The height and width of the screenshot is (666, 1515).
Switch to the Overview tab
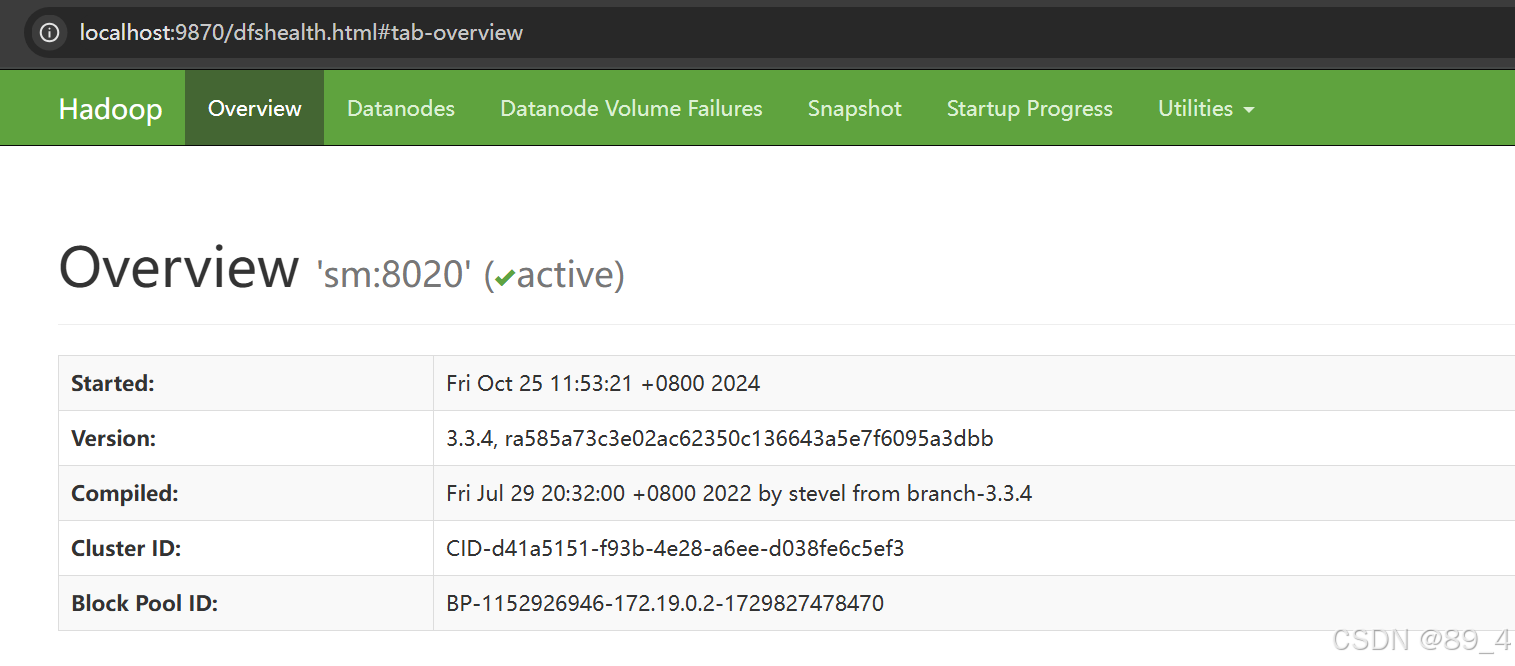(254, 108)
